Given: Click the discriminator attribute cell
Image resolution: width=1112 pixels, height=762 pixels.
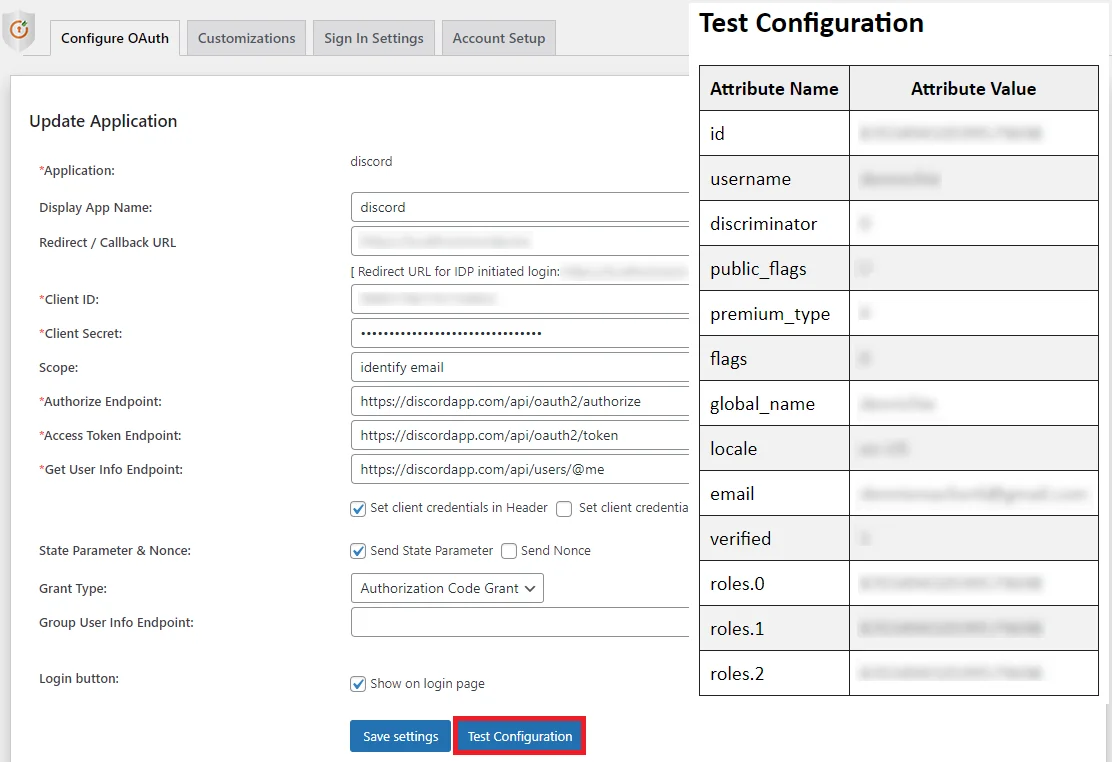Looking at the screenshot, I should pyautogui.click(x=774, y=223).
